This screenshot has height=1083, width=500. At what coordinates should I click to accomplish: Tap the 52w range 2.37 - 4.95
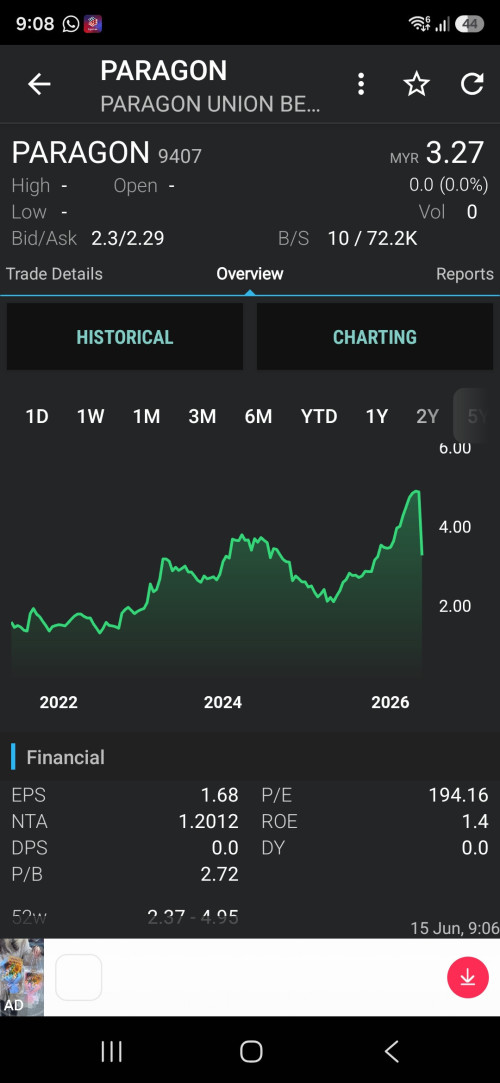(x=193, y=917)
